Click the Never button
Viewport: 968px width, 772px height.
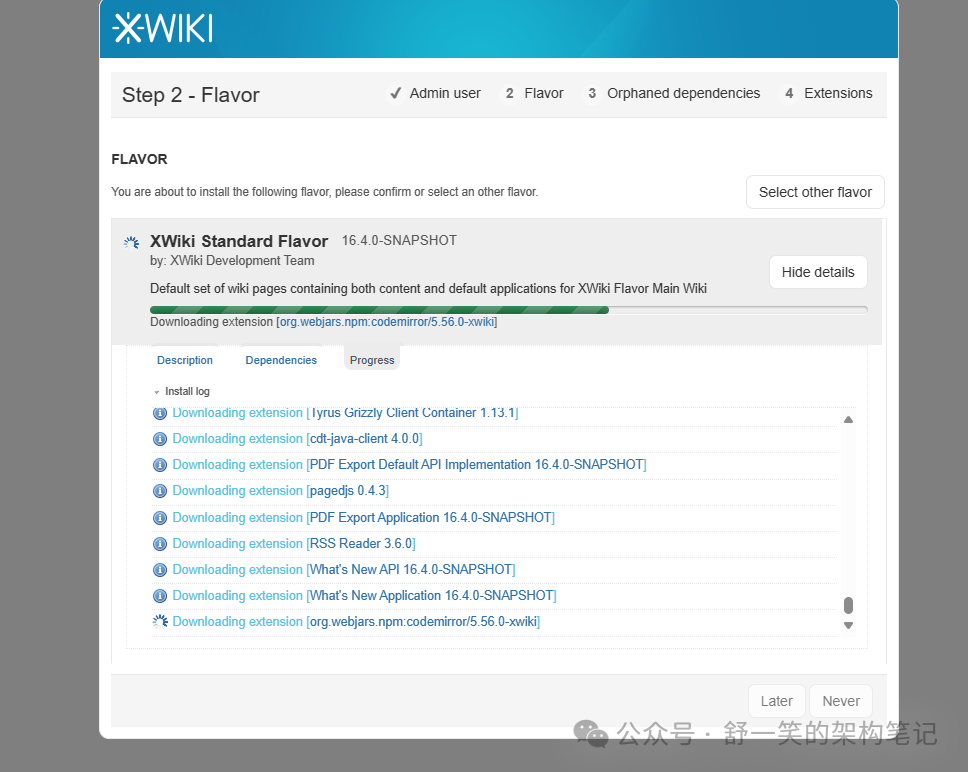(x=841, y=701)
